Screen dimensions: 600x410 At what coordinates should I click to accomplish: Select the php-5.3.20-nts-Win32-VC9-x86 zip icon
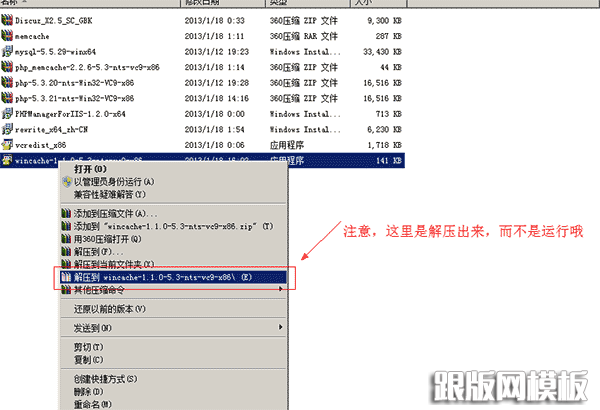tap(7, 83)
